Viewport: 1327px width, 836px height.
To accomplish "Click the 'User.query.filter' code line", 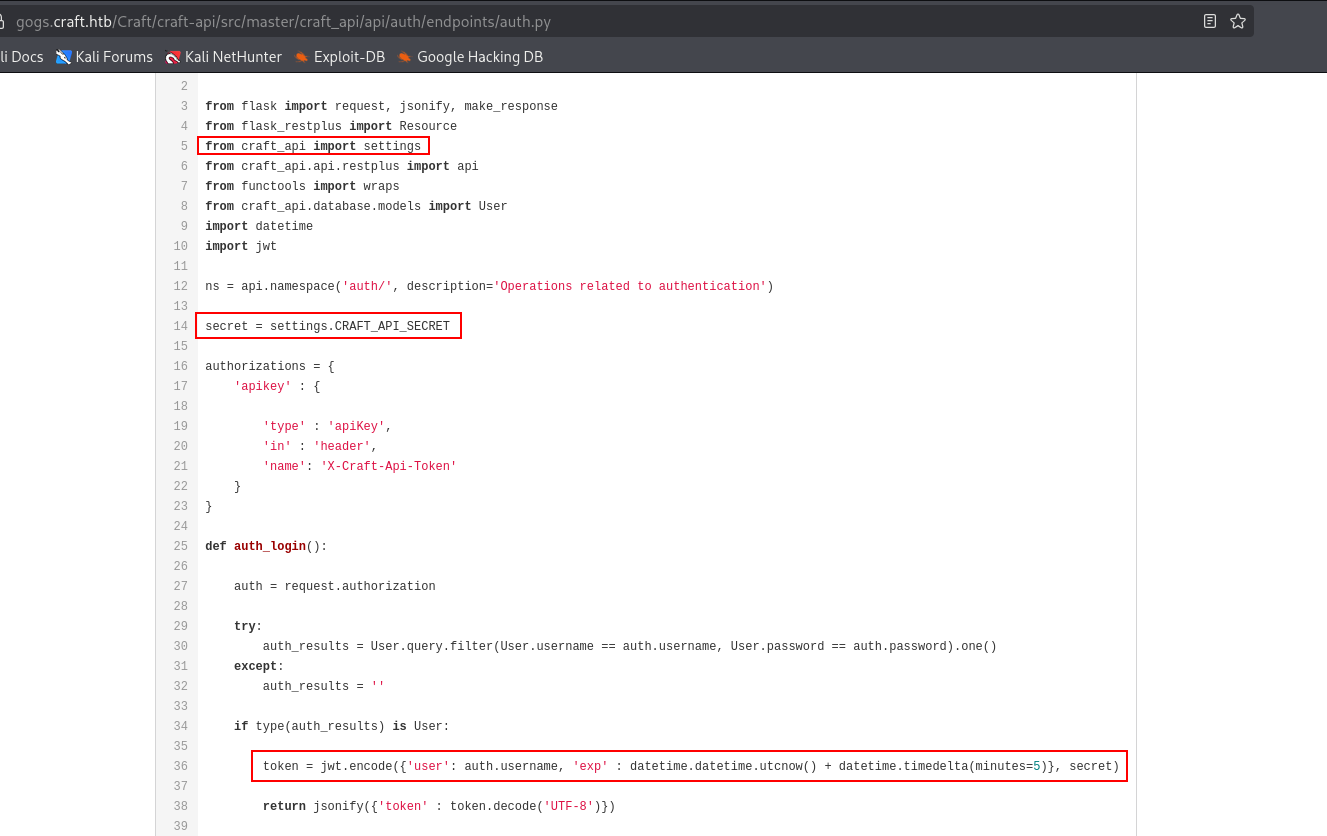I will [x=630, y=646].
